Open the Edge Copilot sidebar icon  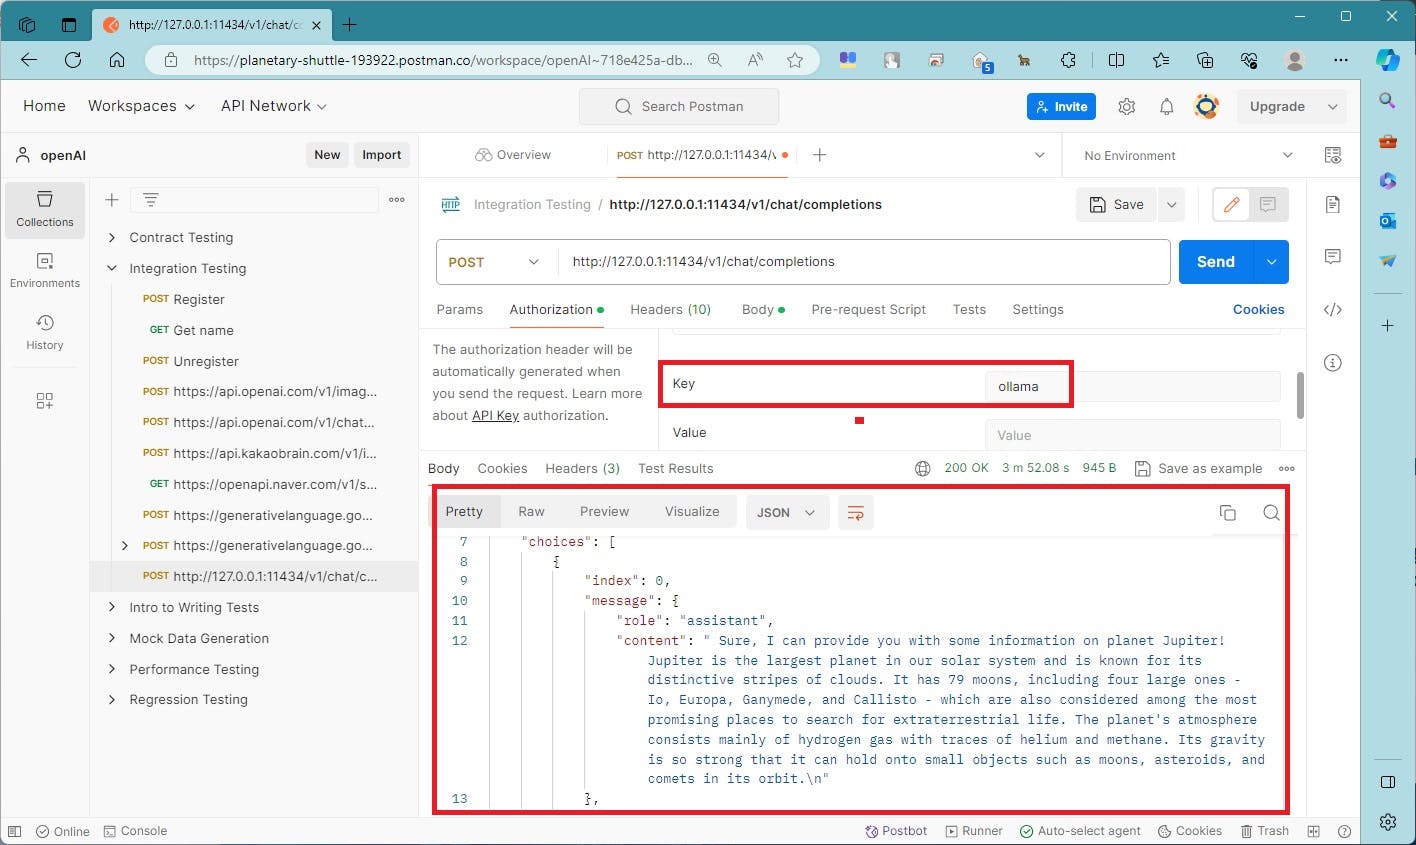pyautogui.click(x=1388, y=60)
